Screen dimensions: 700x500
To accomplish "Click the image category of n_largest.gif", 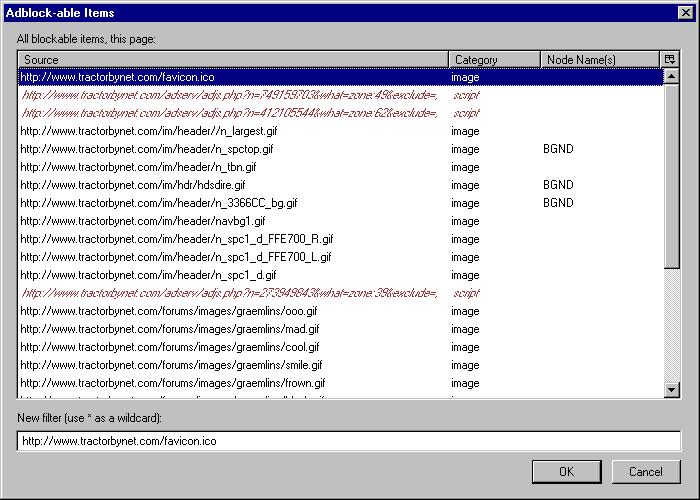I will coord(465,131).
